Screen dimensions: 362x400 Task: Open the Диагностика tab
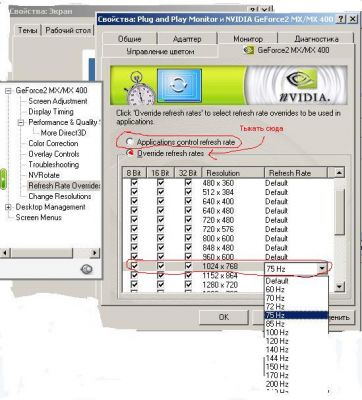tap(316, 39)
